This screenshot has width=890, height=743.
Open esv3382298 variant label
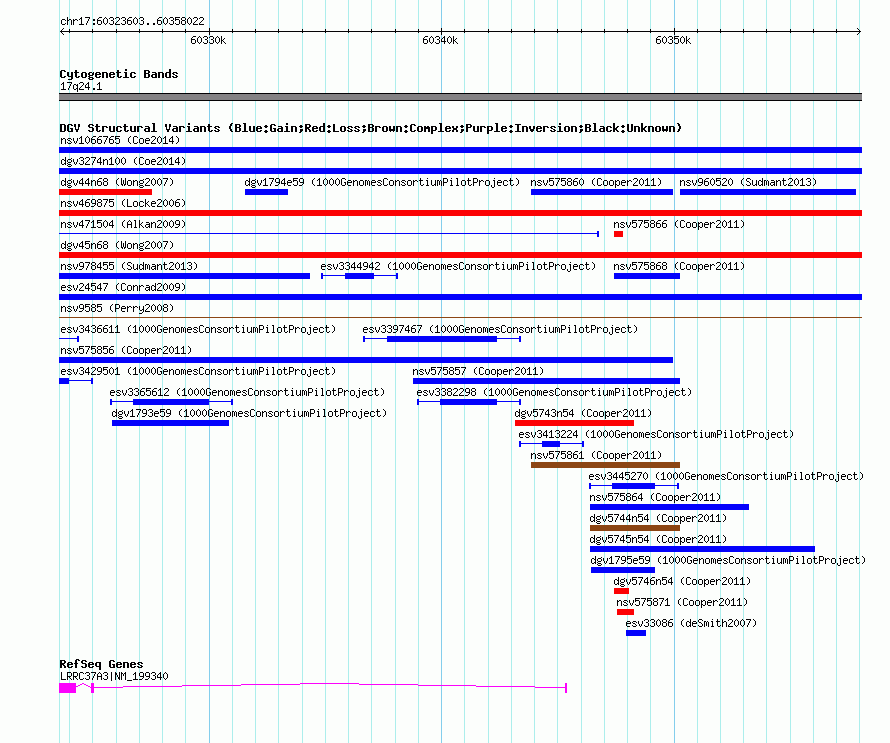[554, 392]
